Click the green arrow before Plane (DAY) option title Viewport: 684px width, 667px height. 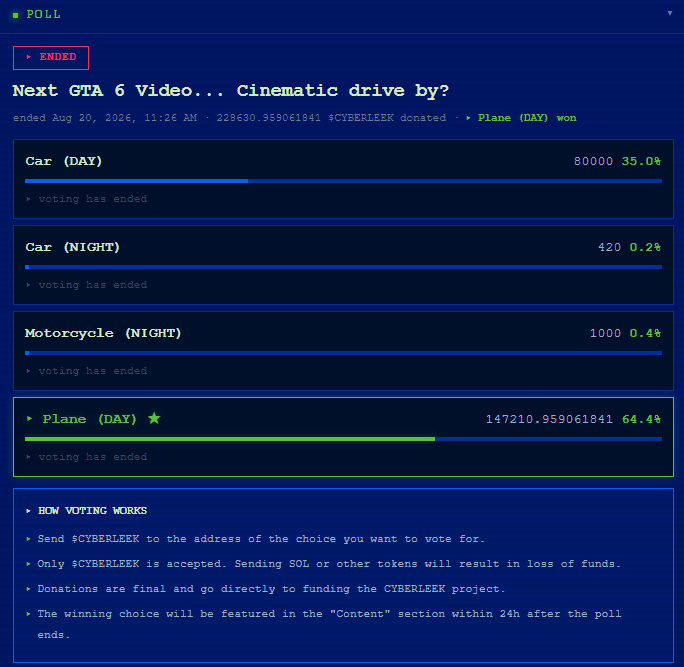(x=30, y=419)
